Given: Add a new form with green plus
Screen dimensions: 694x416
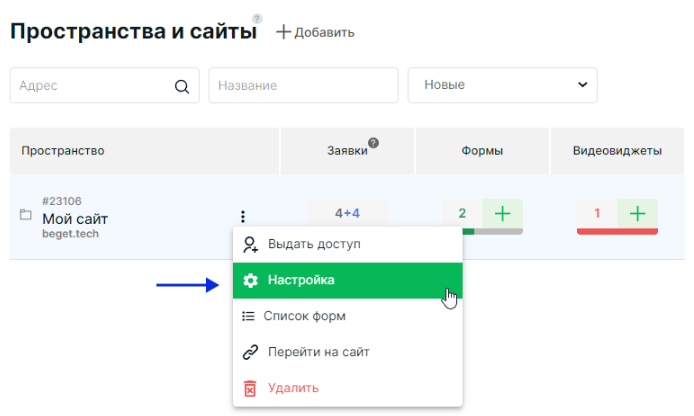Looking at the screenshot, I should (x=502, y=214).
